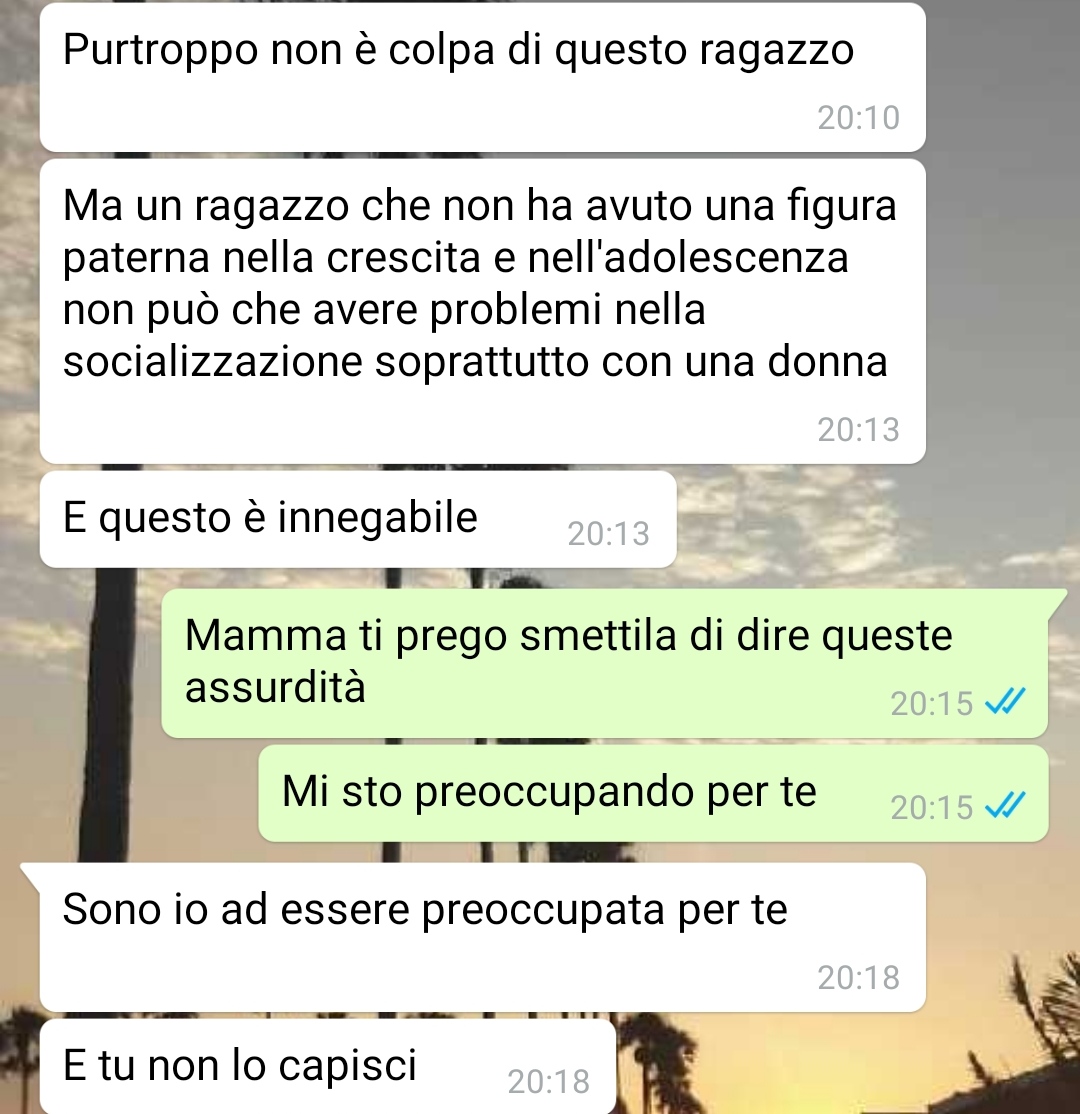
Task: Tap the 20:18 time under 'preoccupata per te'
Action: (x=858, y=978)
